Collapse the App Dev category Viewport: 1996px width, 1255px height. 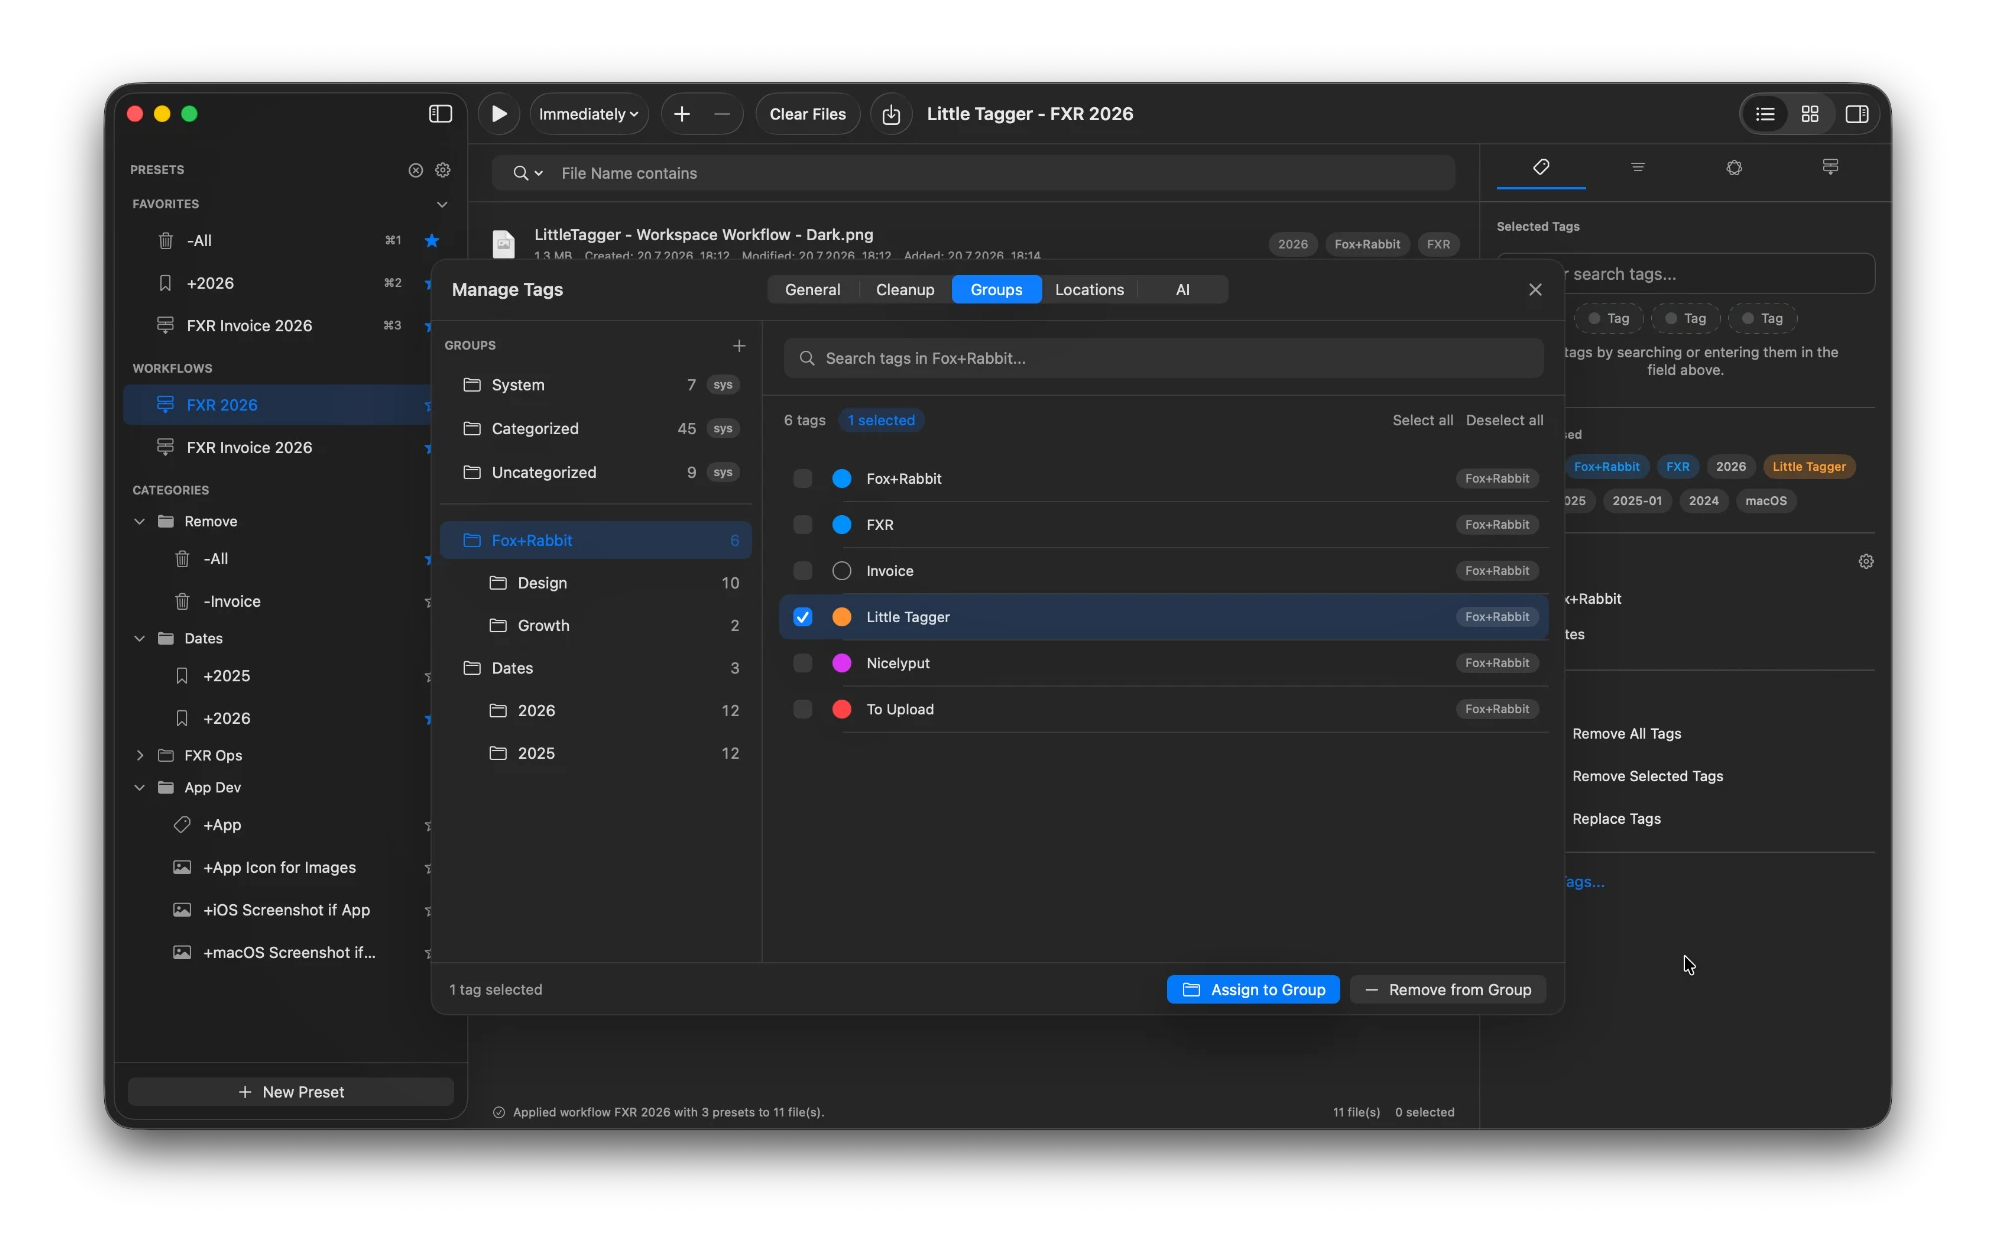coord(140,788)
